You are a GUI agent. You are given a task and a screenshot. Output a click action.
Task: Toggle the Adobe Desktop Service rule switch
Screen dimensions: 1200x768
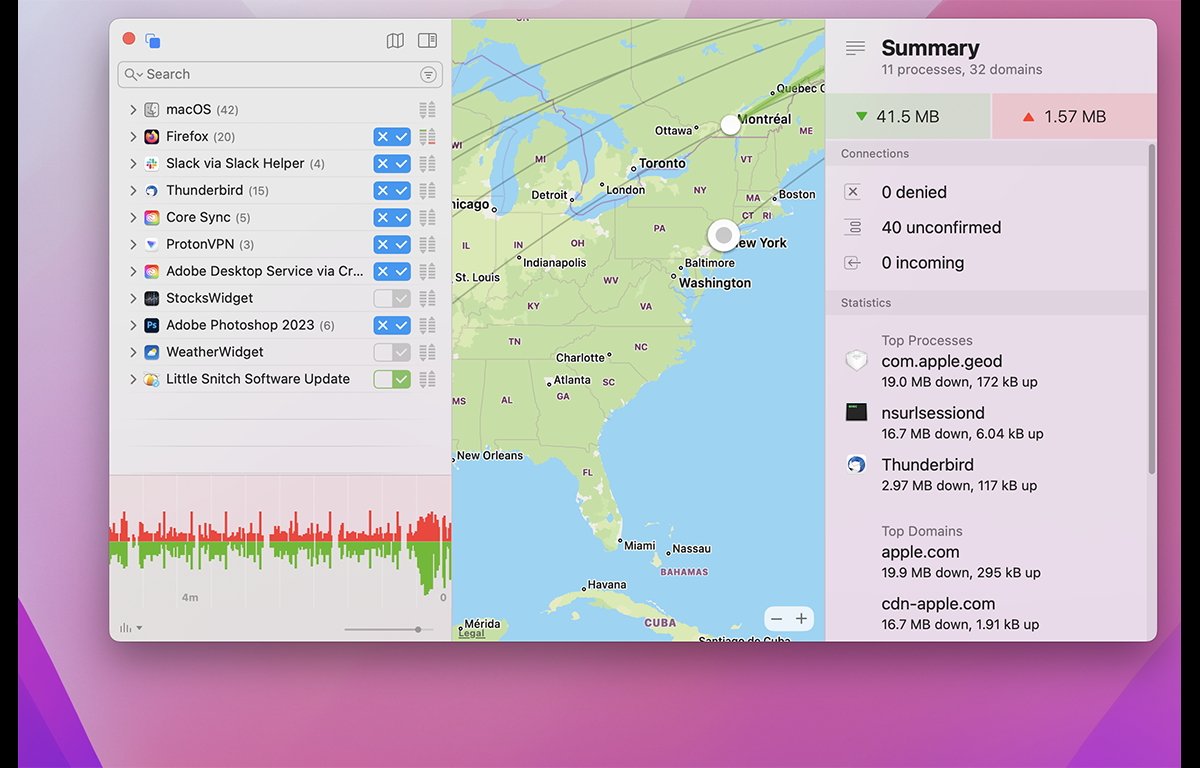[392, 272]
